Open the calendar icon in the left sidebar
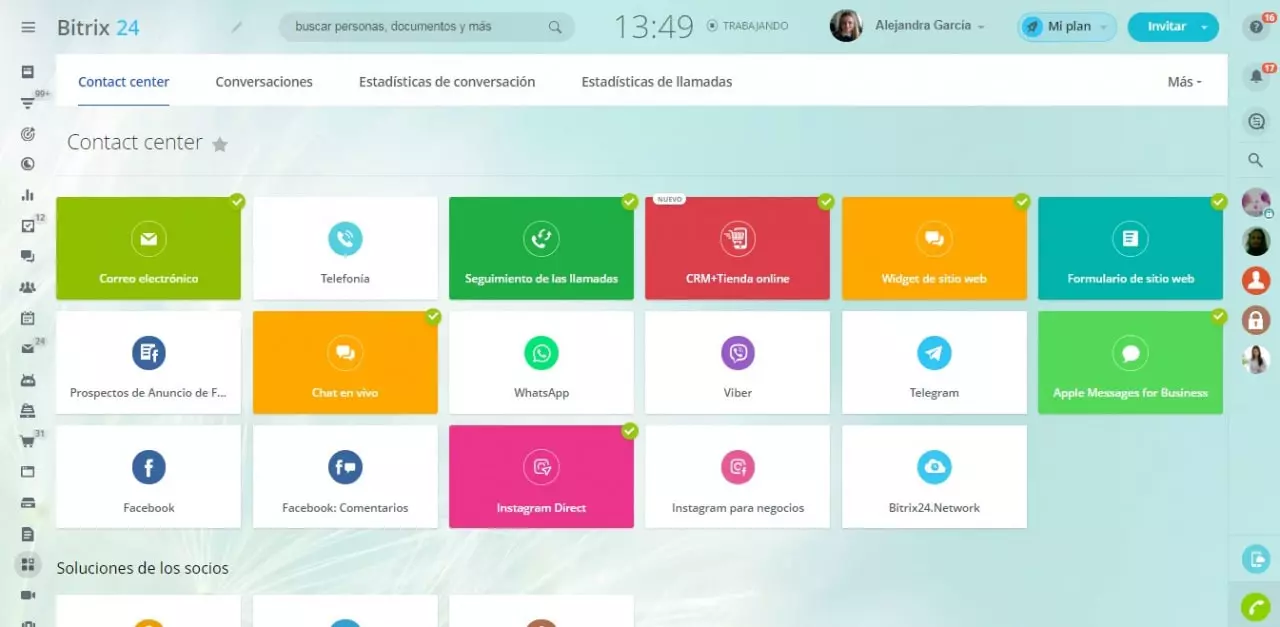Viewport: 1280px width, 627px height. coord(28,318)
